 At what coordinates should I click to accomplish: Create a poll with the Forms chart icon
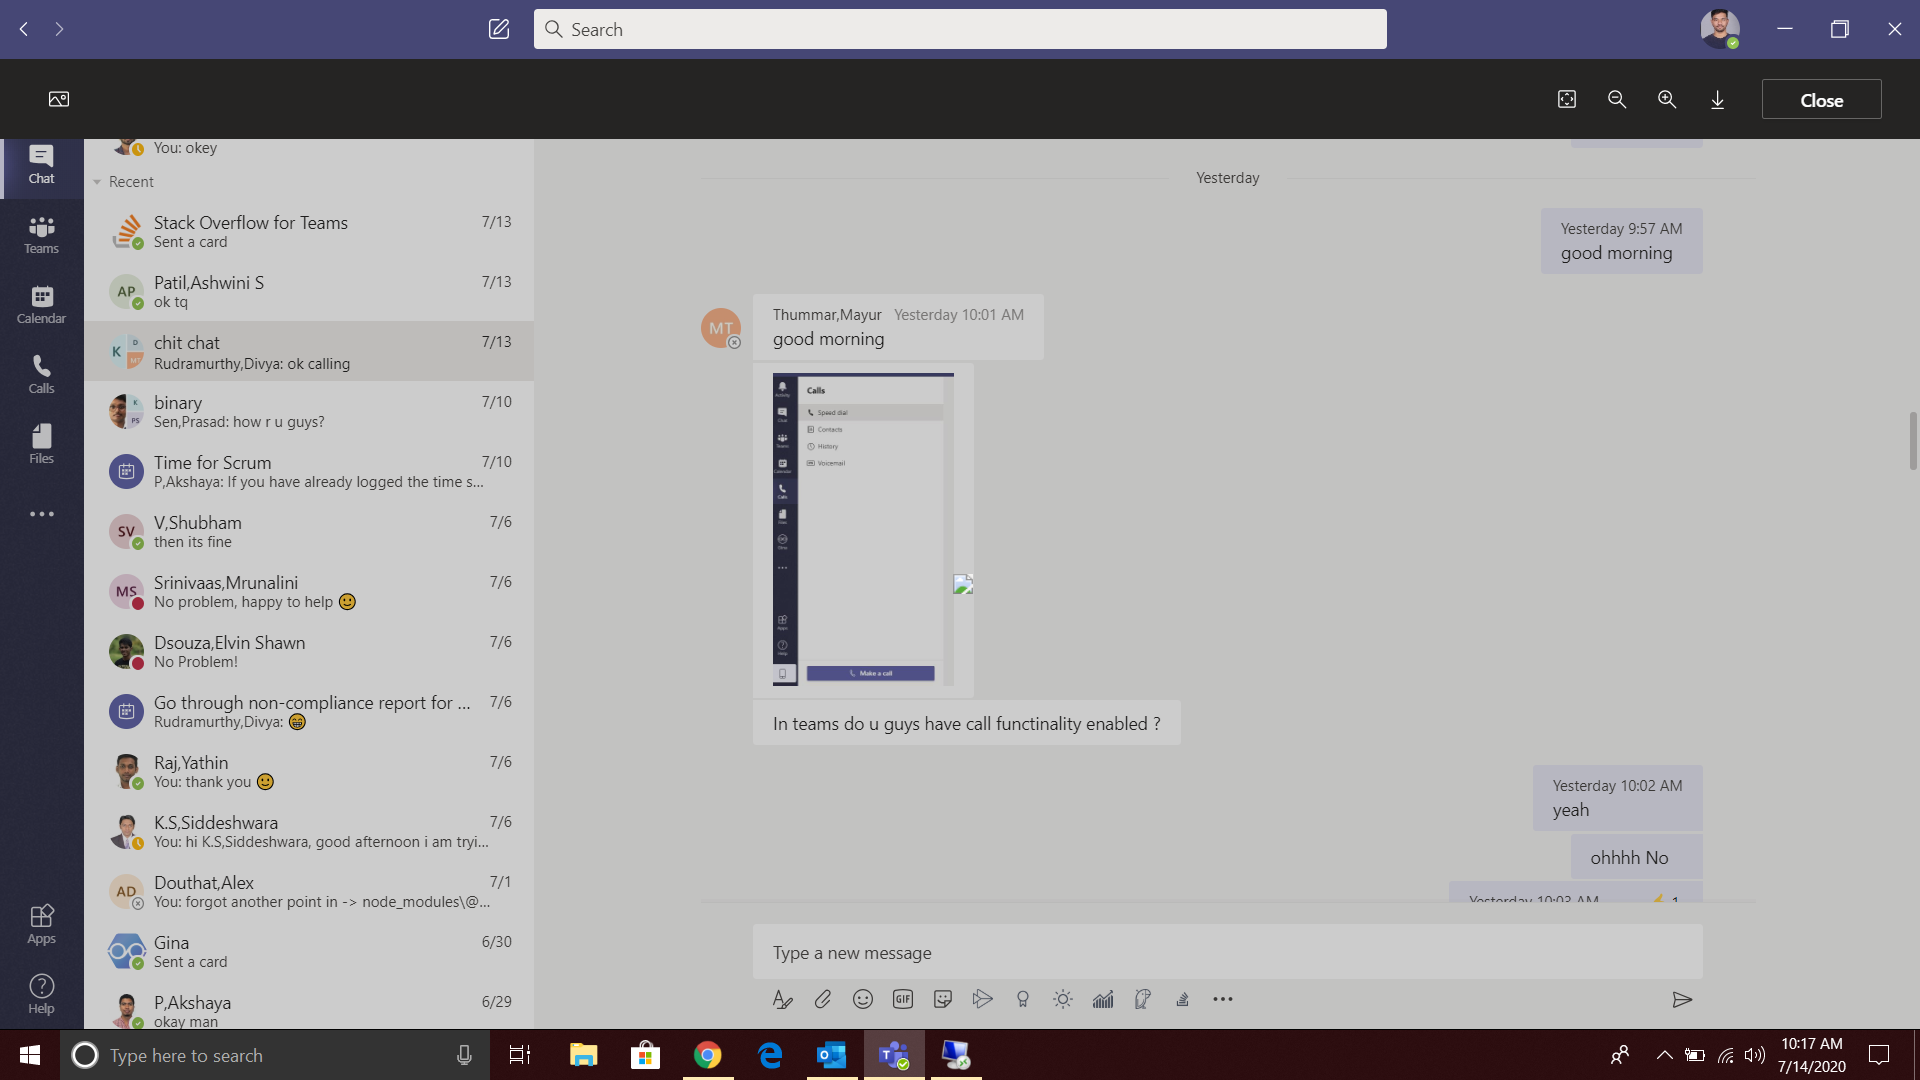click(1103, 999)
